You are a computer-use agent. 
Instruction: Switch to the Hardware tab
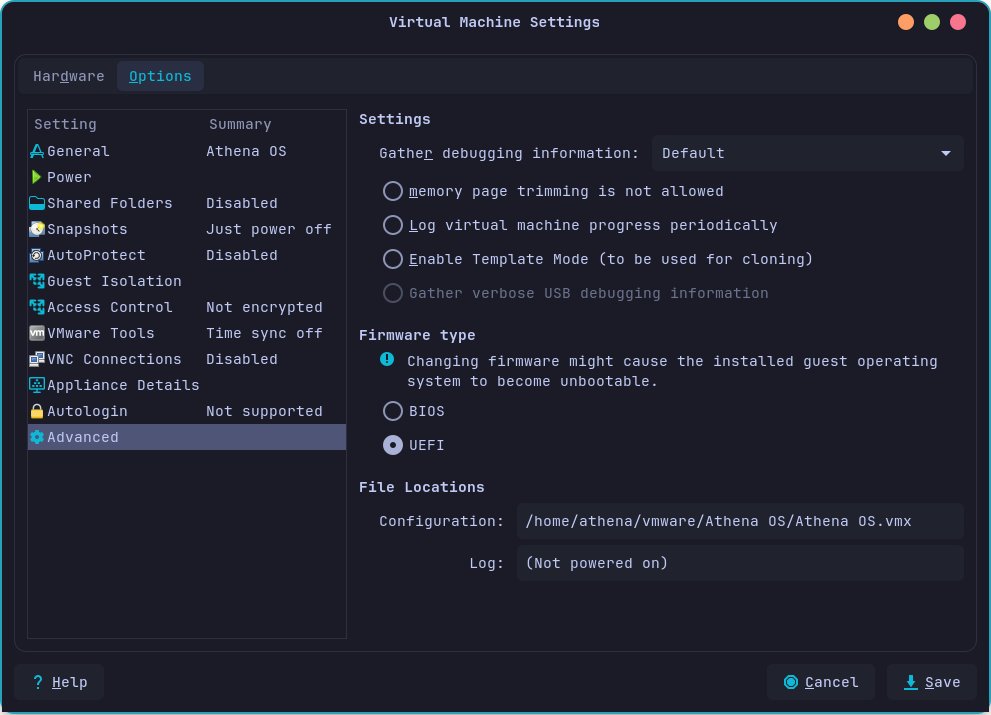(x=68, y=76)
